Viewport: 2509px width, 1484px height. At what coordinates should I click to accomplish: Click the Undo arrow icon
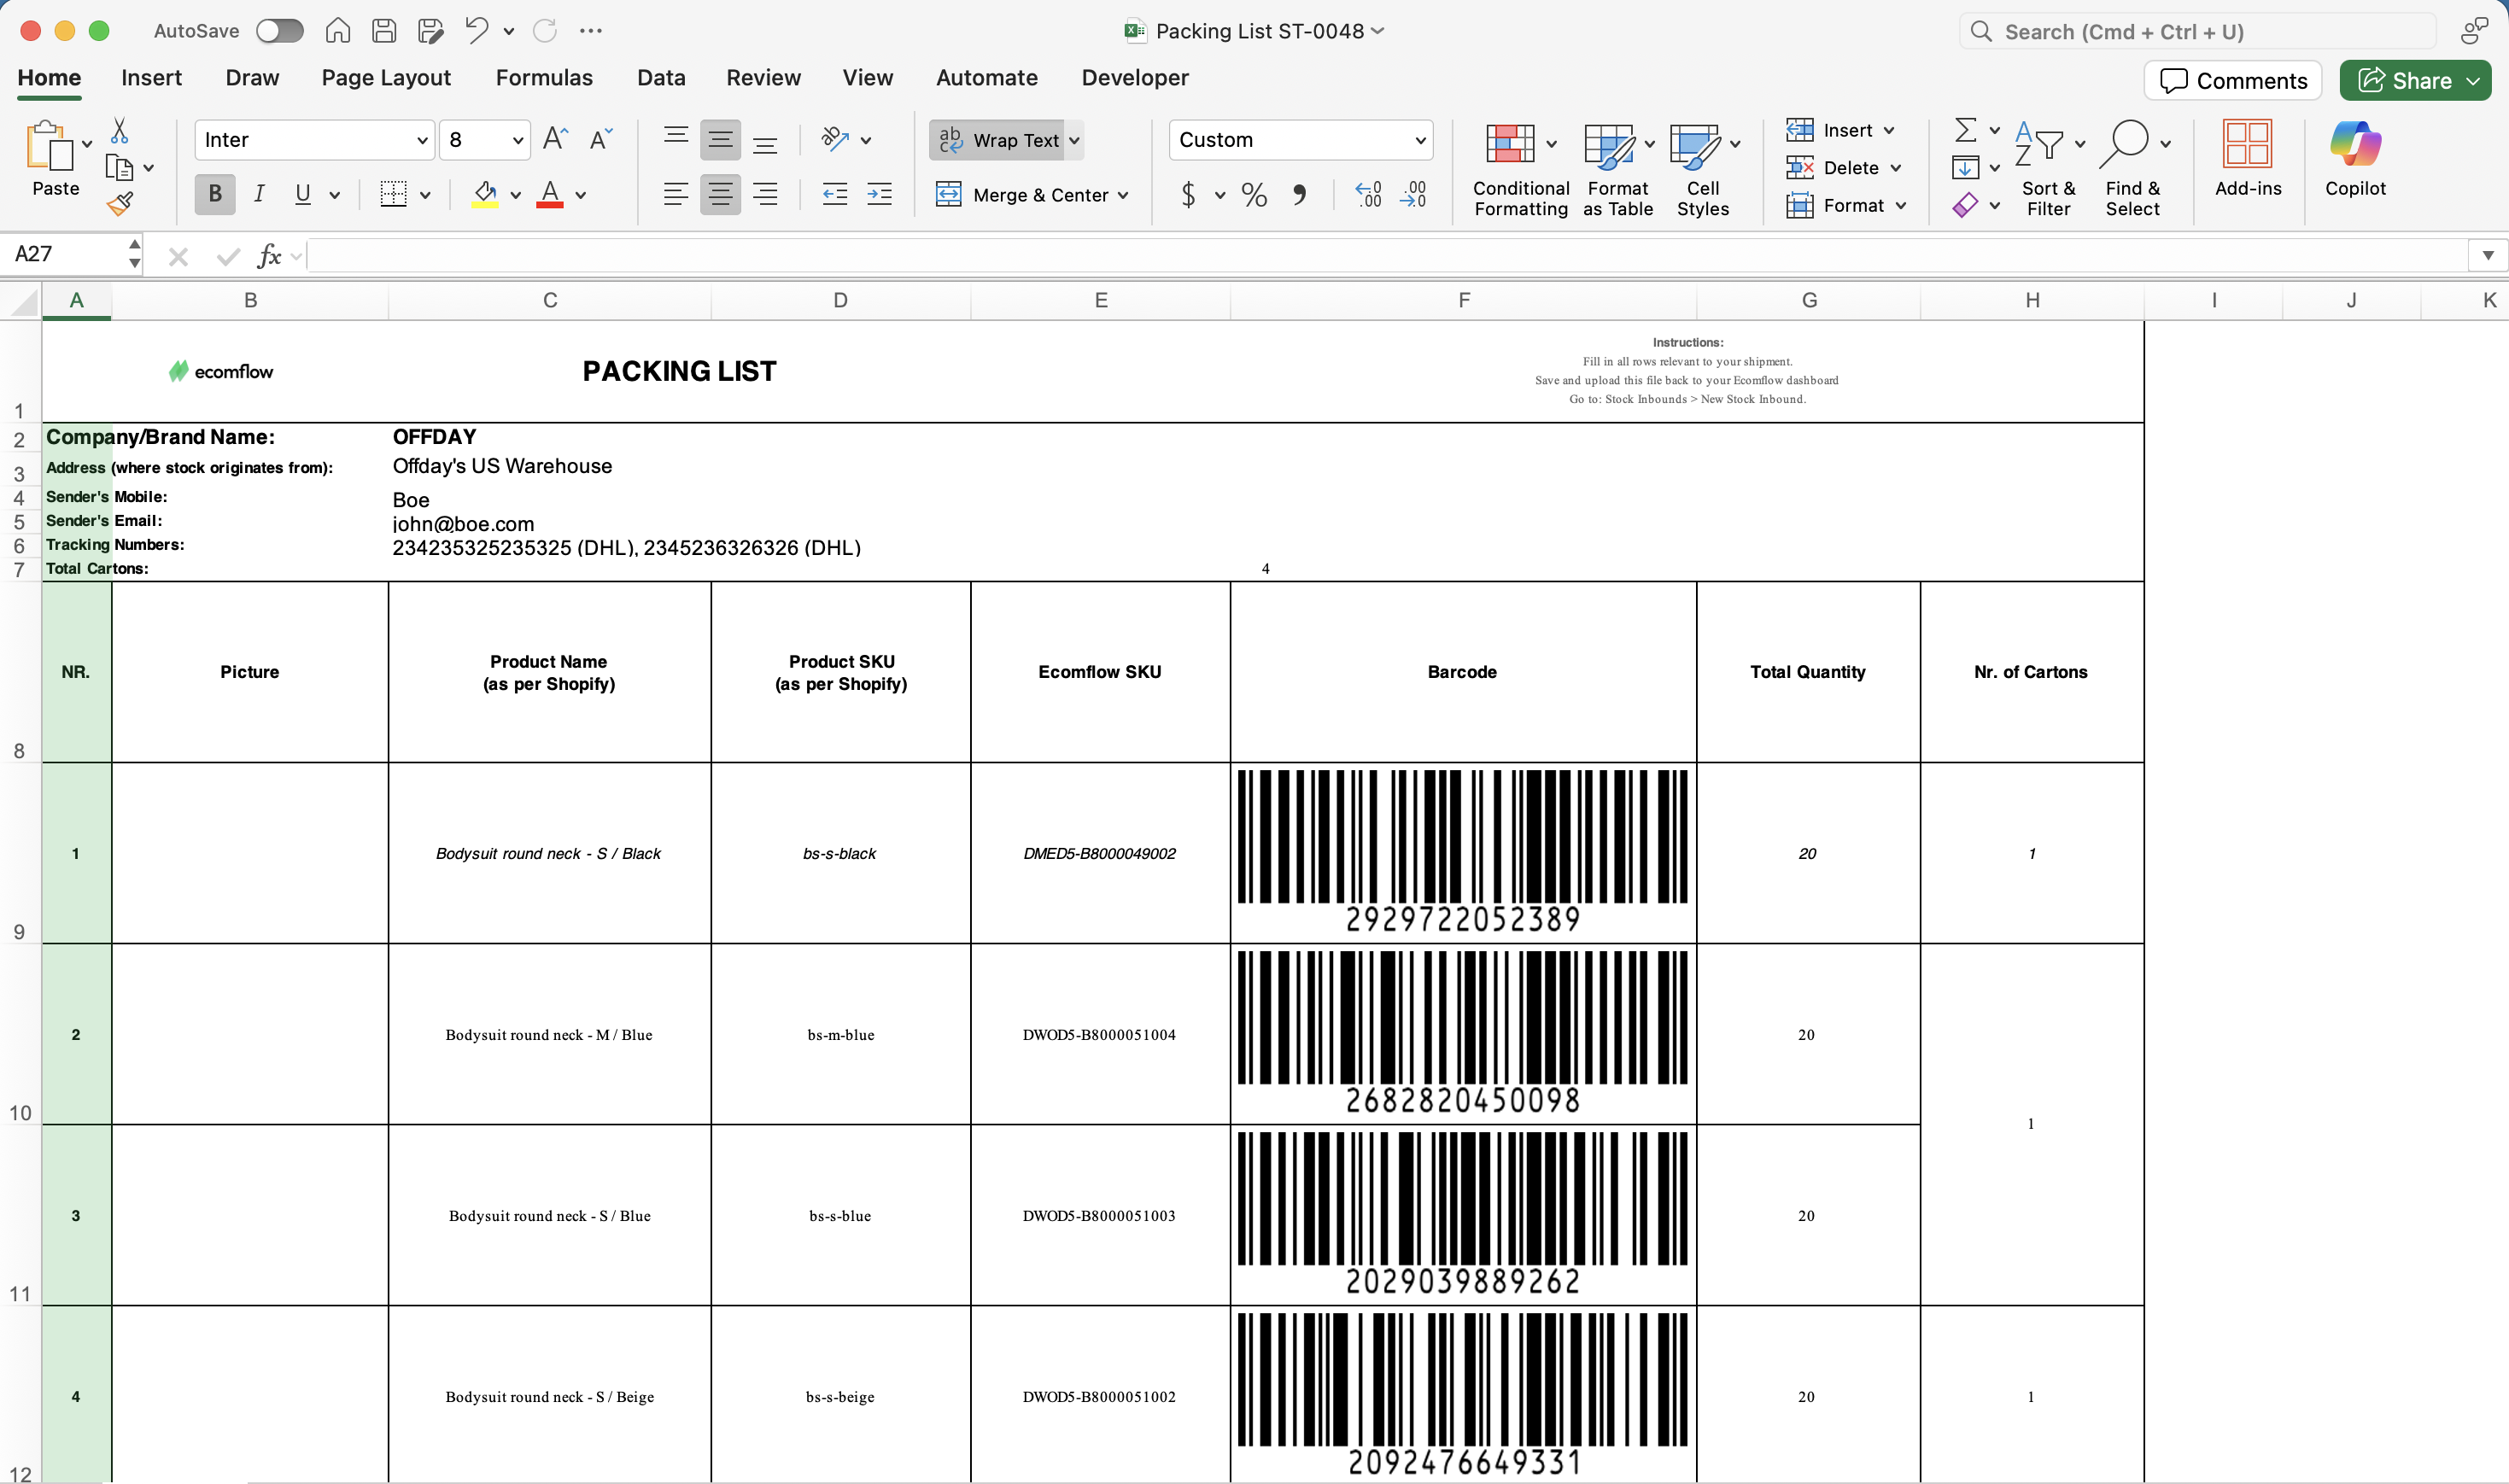click(476, 31)
